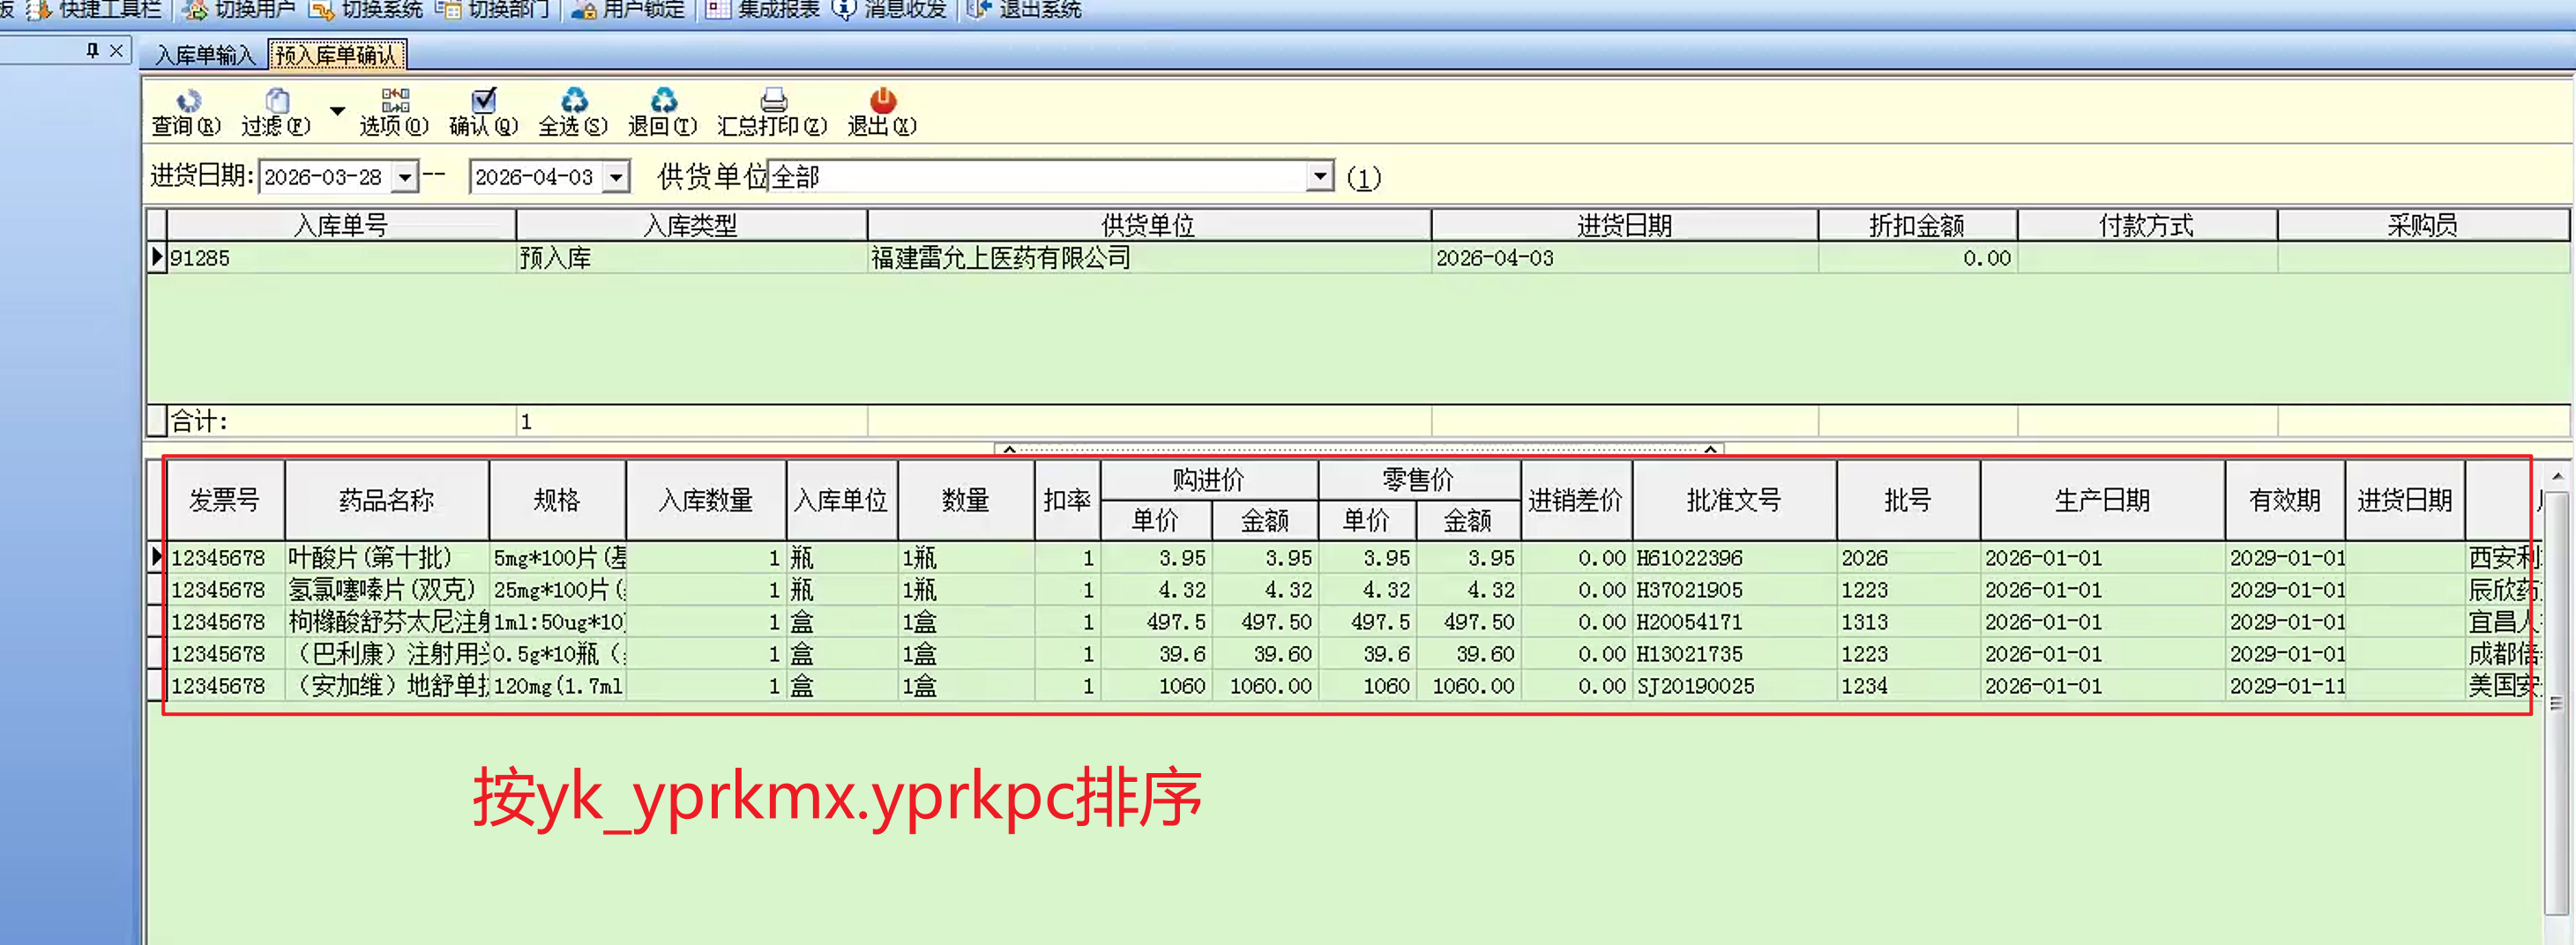2576x945 pixels.
Task: Click approval number H37021905
Action: pos(1690,590)
